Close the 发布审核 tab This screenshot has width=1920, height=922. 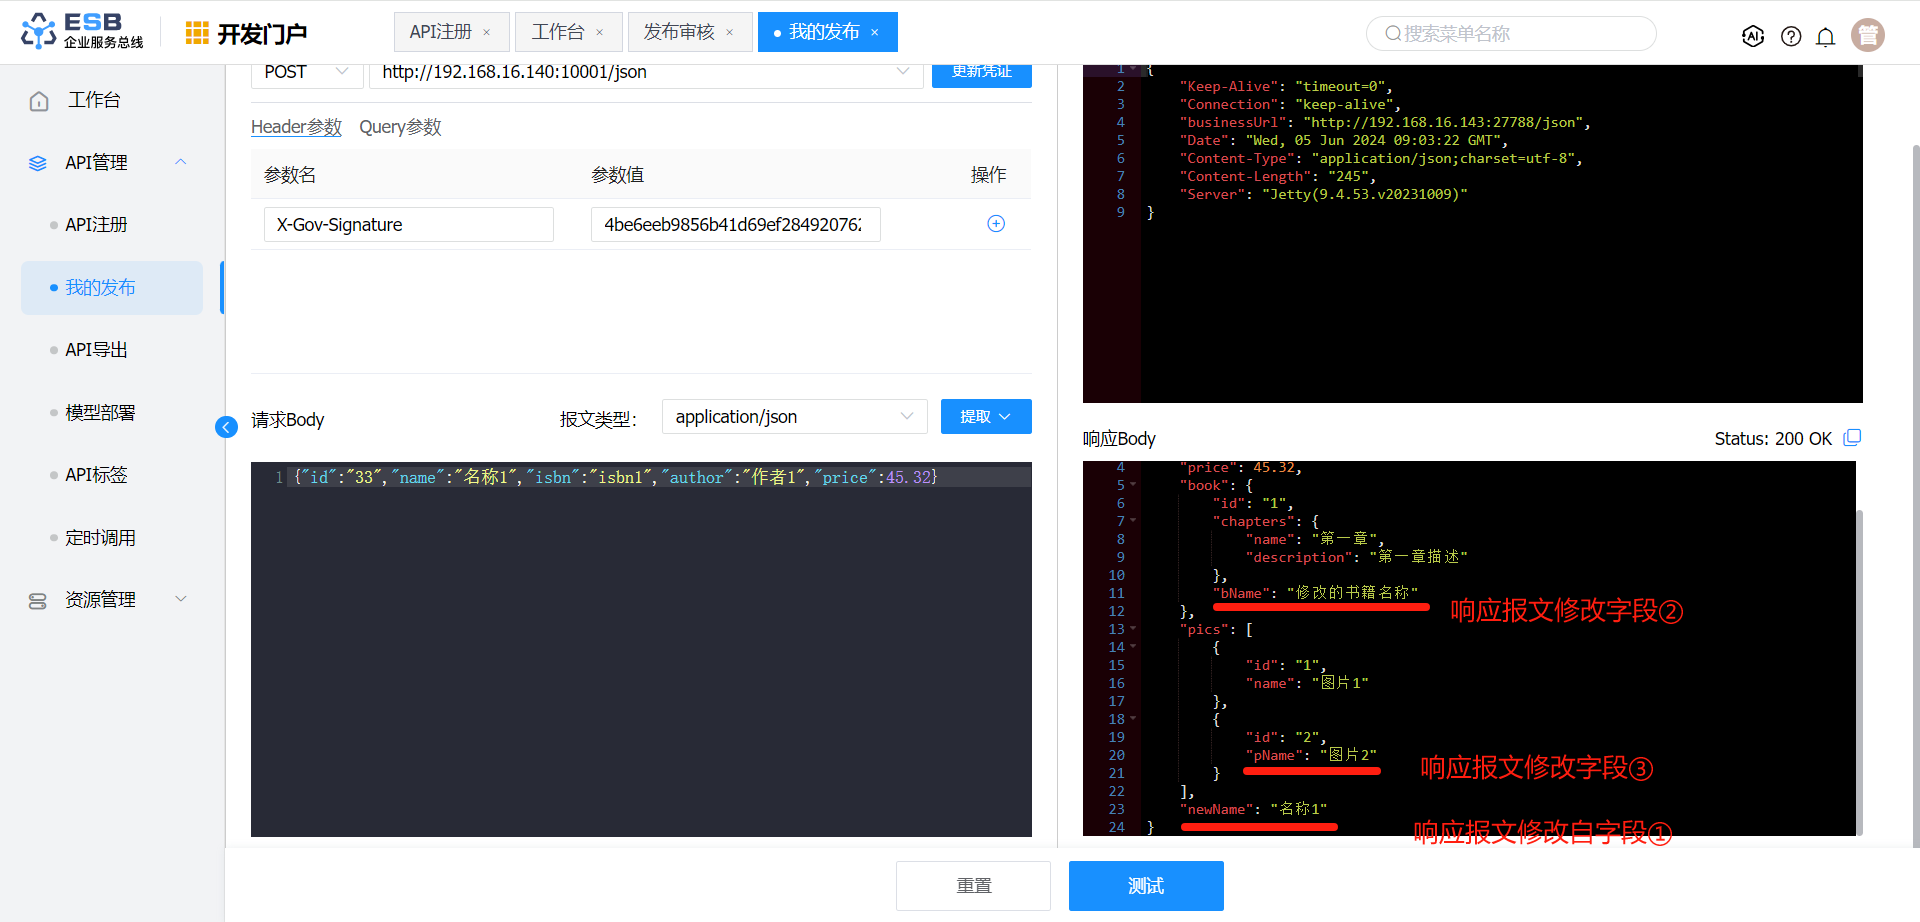pos(730,33)
